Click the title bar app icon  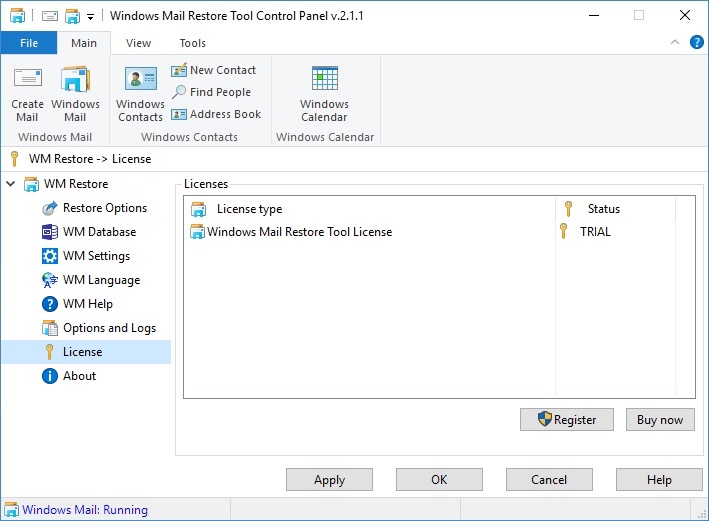pos(17,16)
